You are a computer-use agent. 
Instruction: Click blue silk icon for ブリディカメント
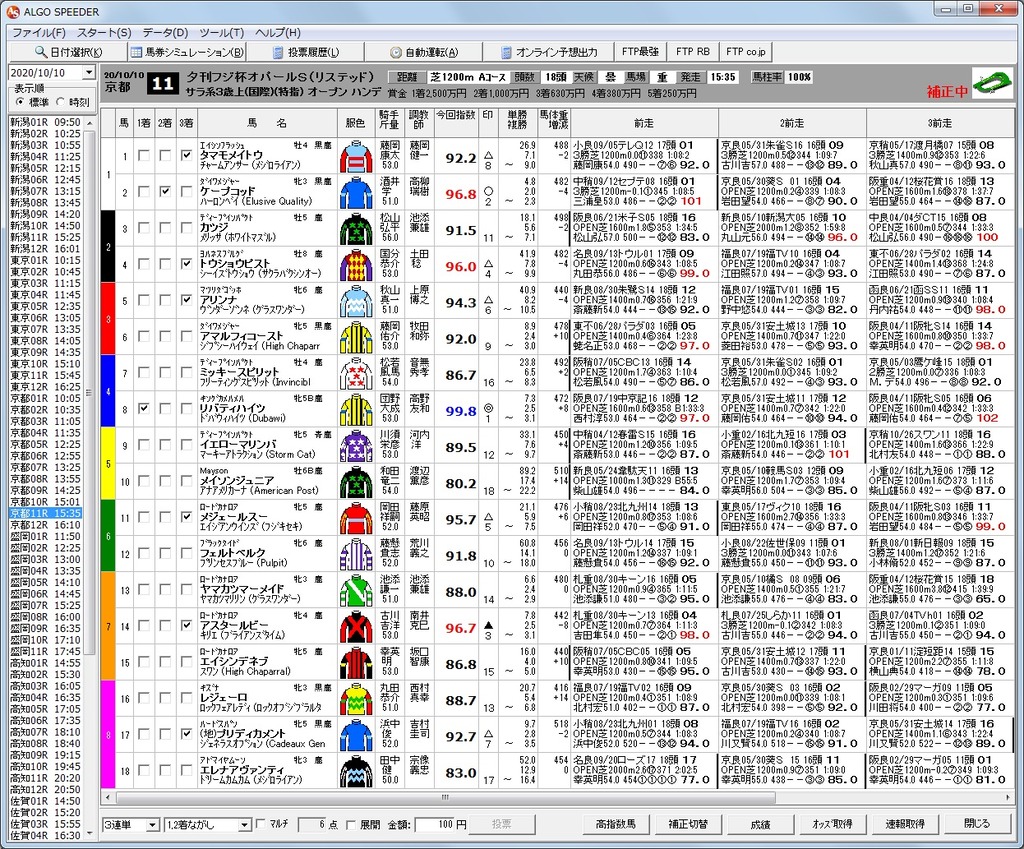coord(356,735)
